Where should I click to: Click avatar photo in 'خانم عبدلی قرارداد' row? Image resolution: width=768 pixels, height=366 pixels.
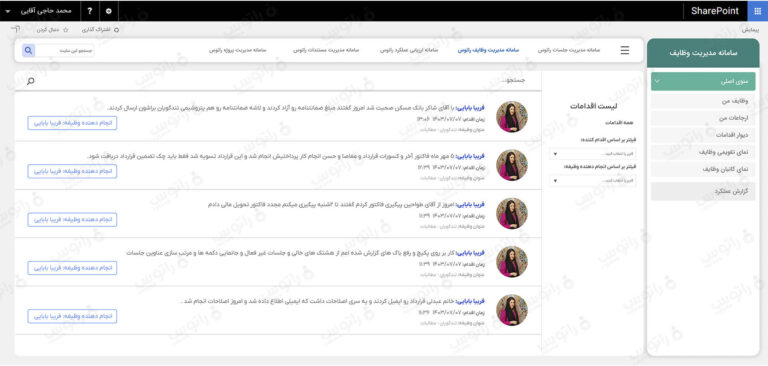click(x=512, y=310)
